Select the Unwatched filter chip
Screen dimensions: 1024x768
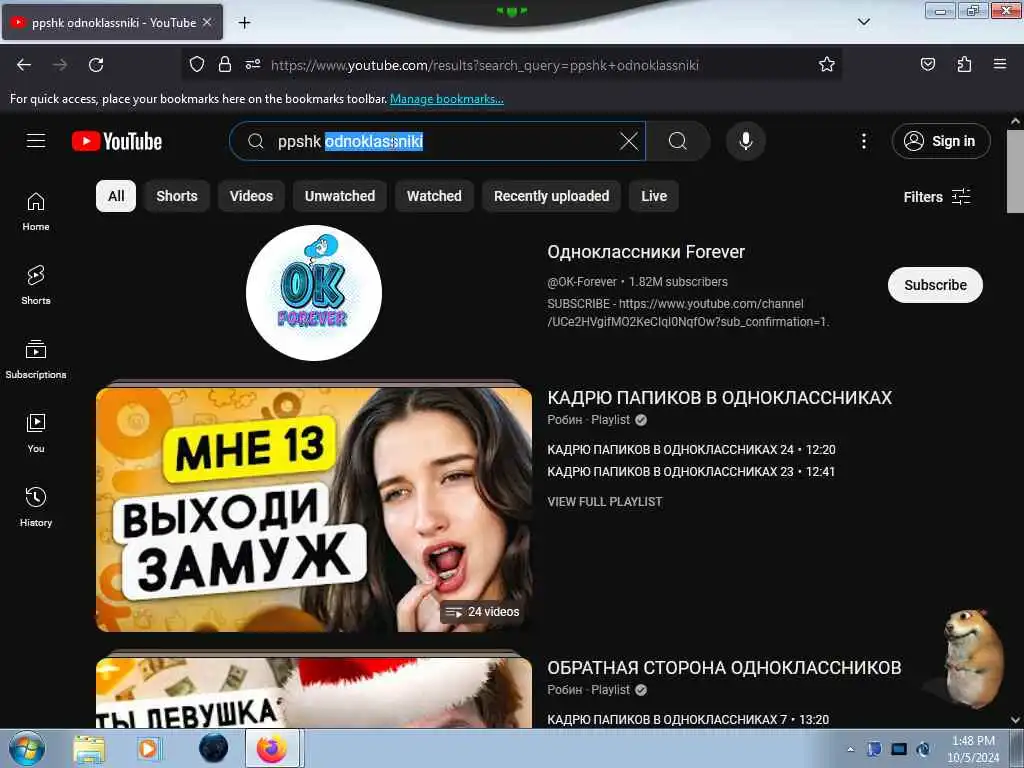click(x=340, y=196)
